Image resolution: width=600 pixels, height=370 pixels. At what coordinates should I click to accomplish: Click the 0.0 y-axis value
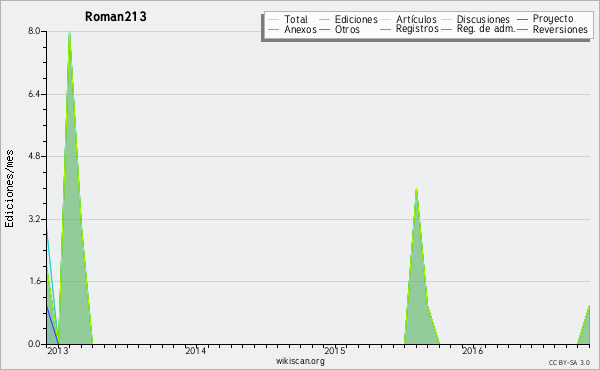[34, 344]
